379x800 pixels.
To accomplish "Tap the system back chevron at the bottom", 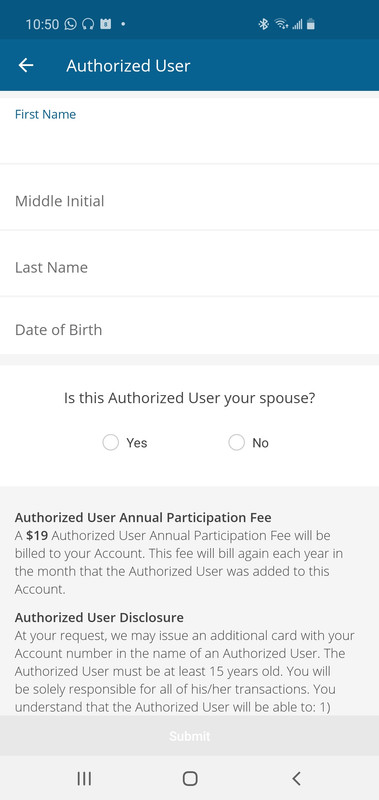I will click(x=296, y=778).
